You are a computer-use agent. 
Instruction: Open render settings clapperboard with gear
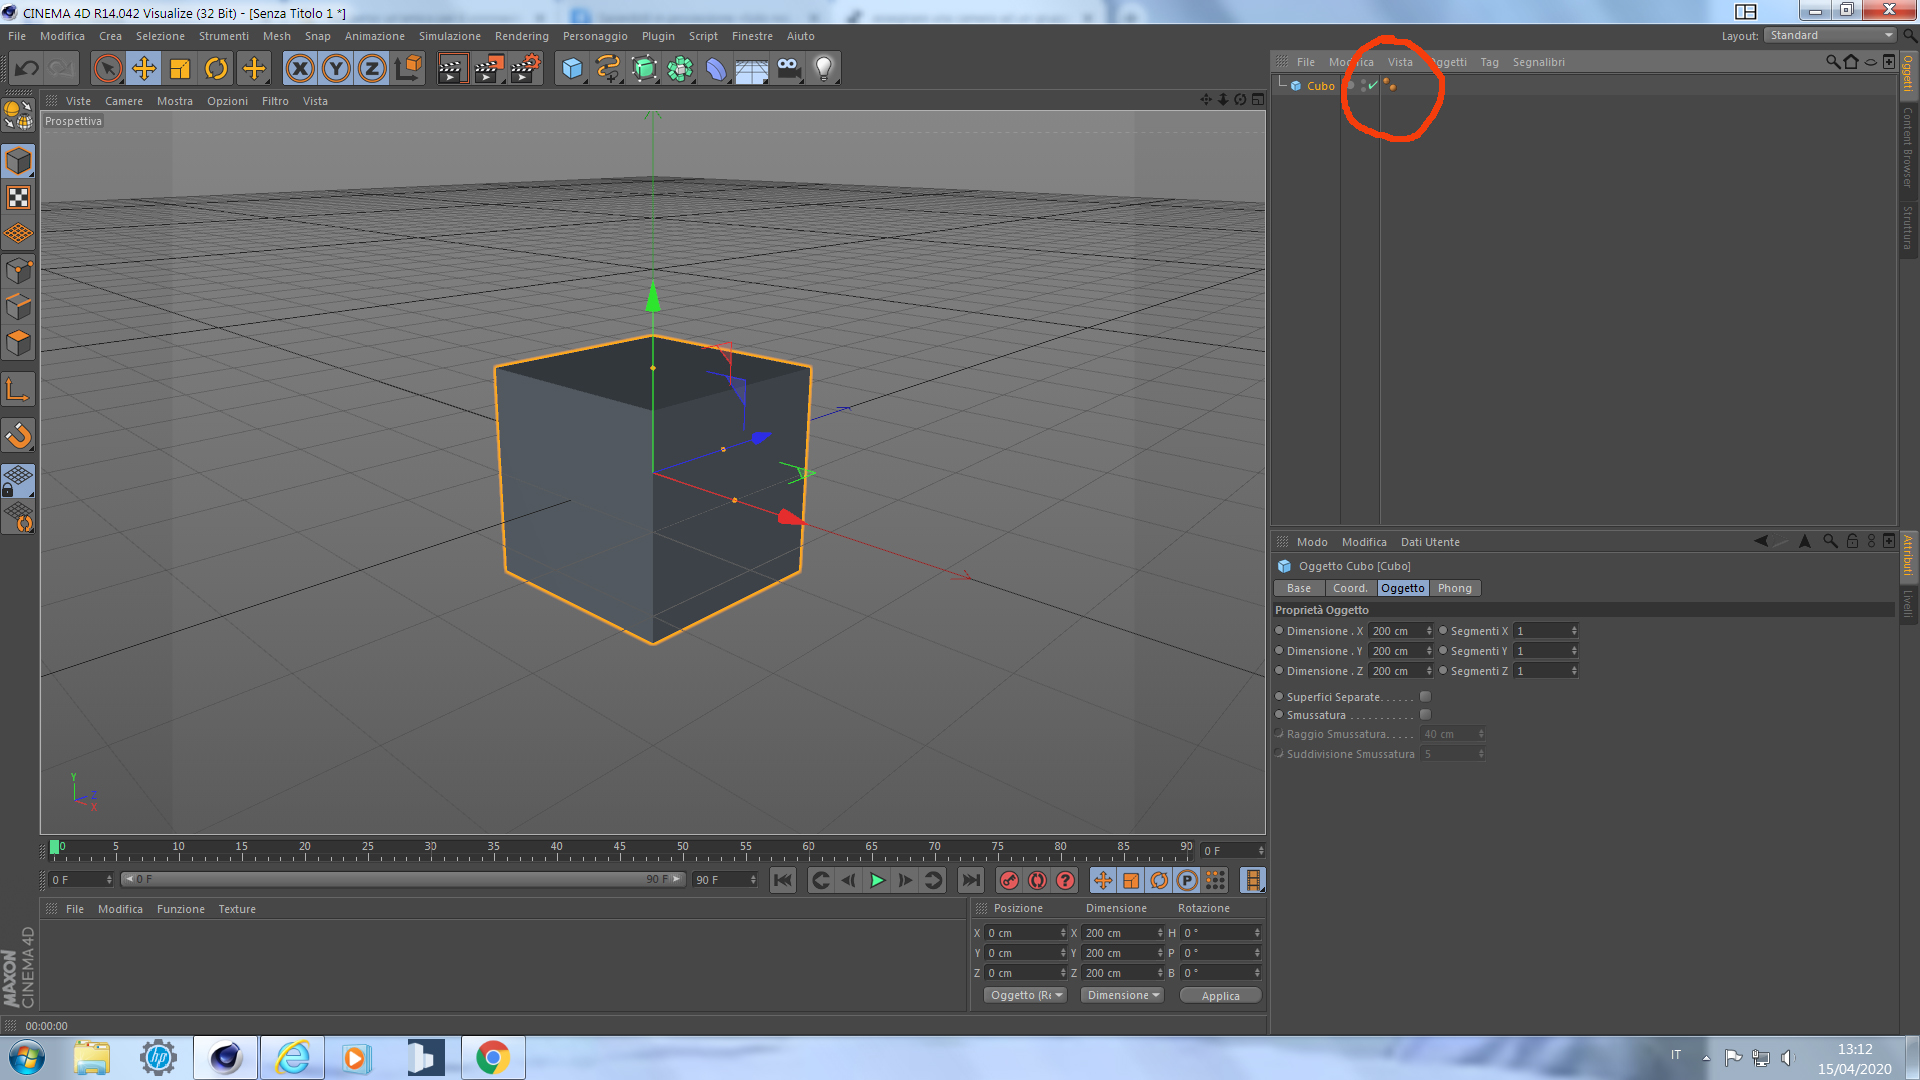tap(525, 68)
